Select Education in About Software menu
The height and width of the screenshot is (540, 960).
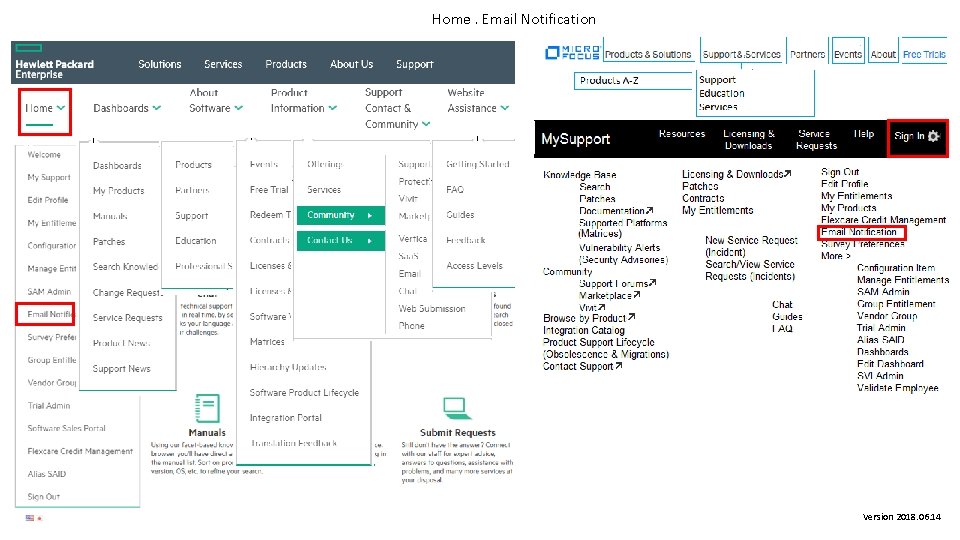coord(196,241)
